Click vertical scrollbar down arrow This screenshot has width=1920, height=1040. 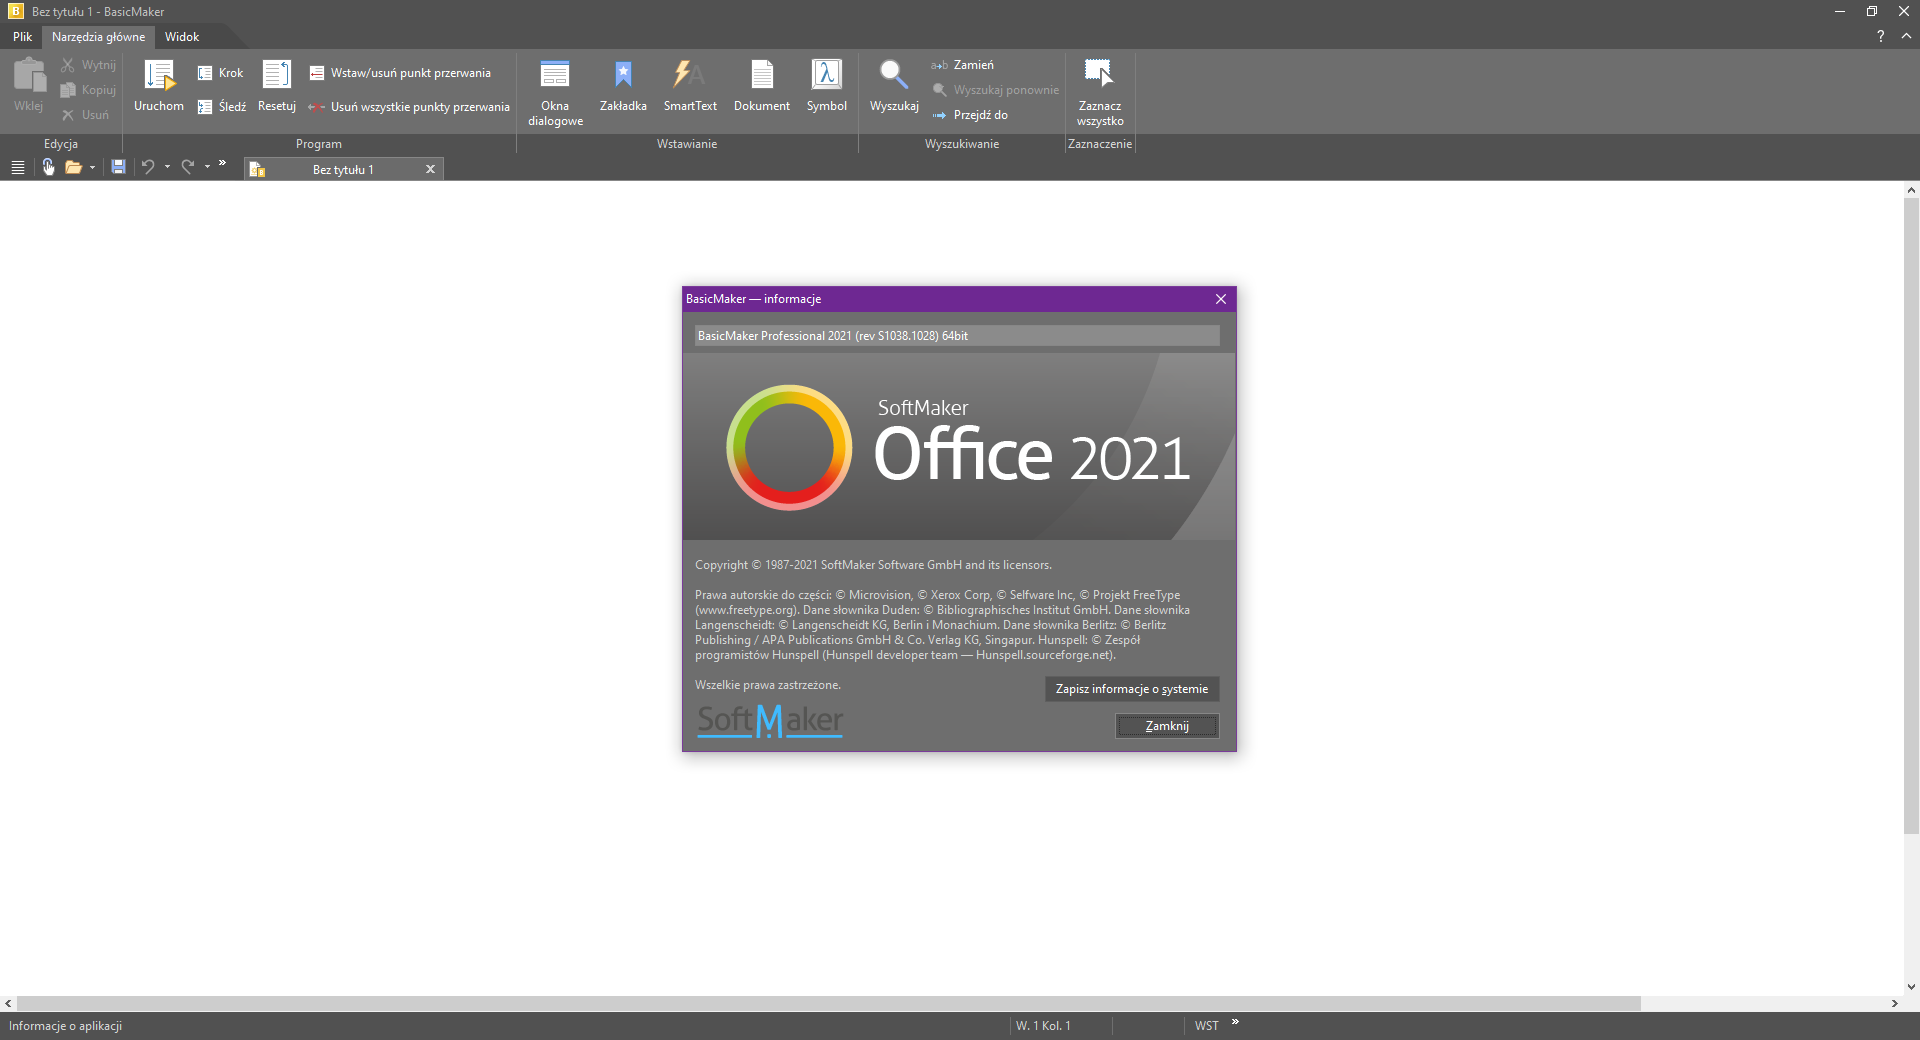[1911, 987]
